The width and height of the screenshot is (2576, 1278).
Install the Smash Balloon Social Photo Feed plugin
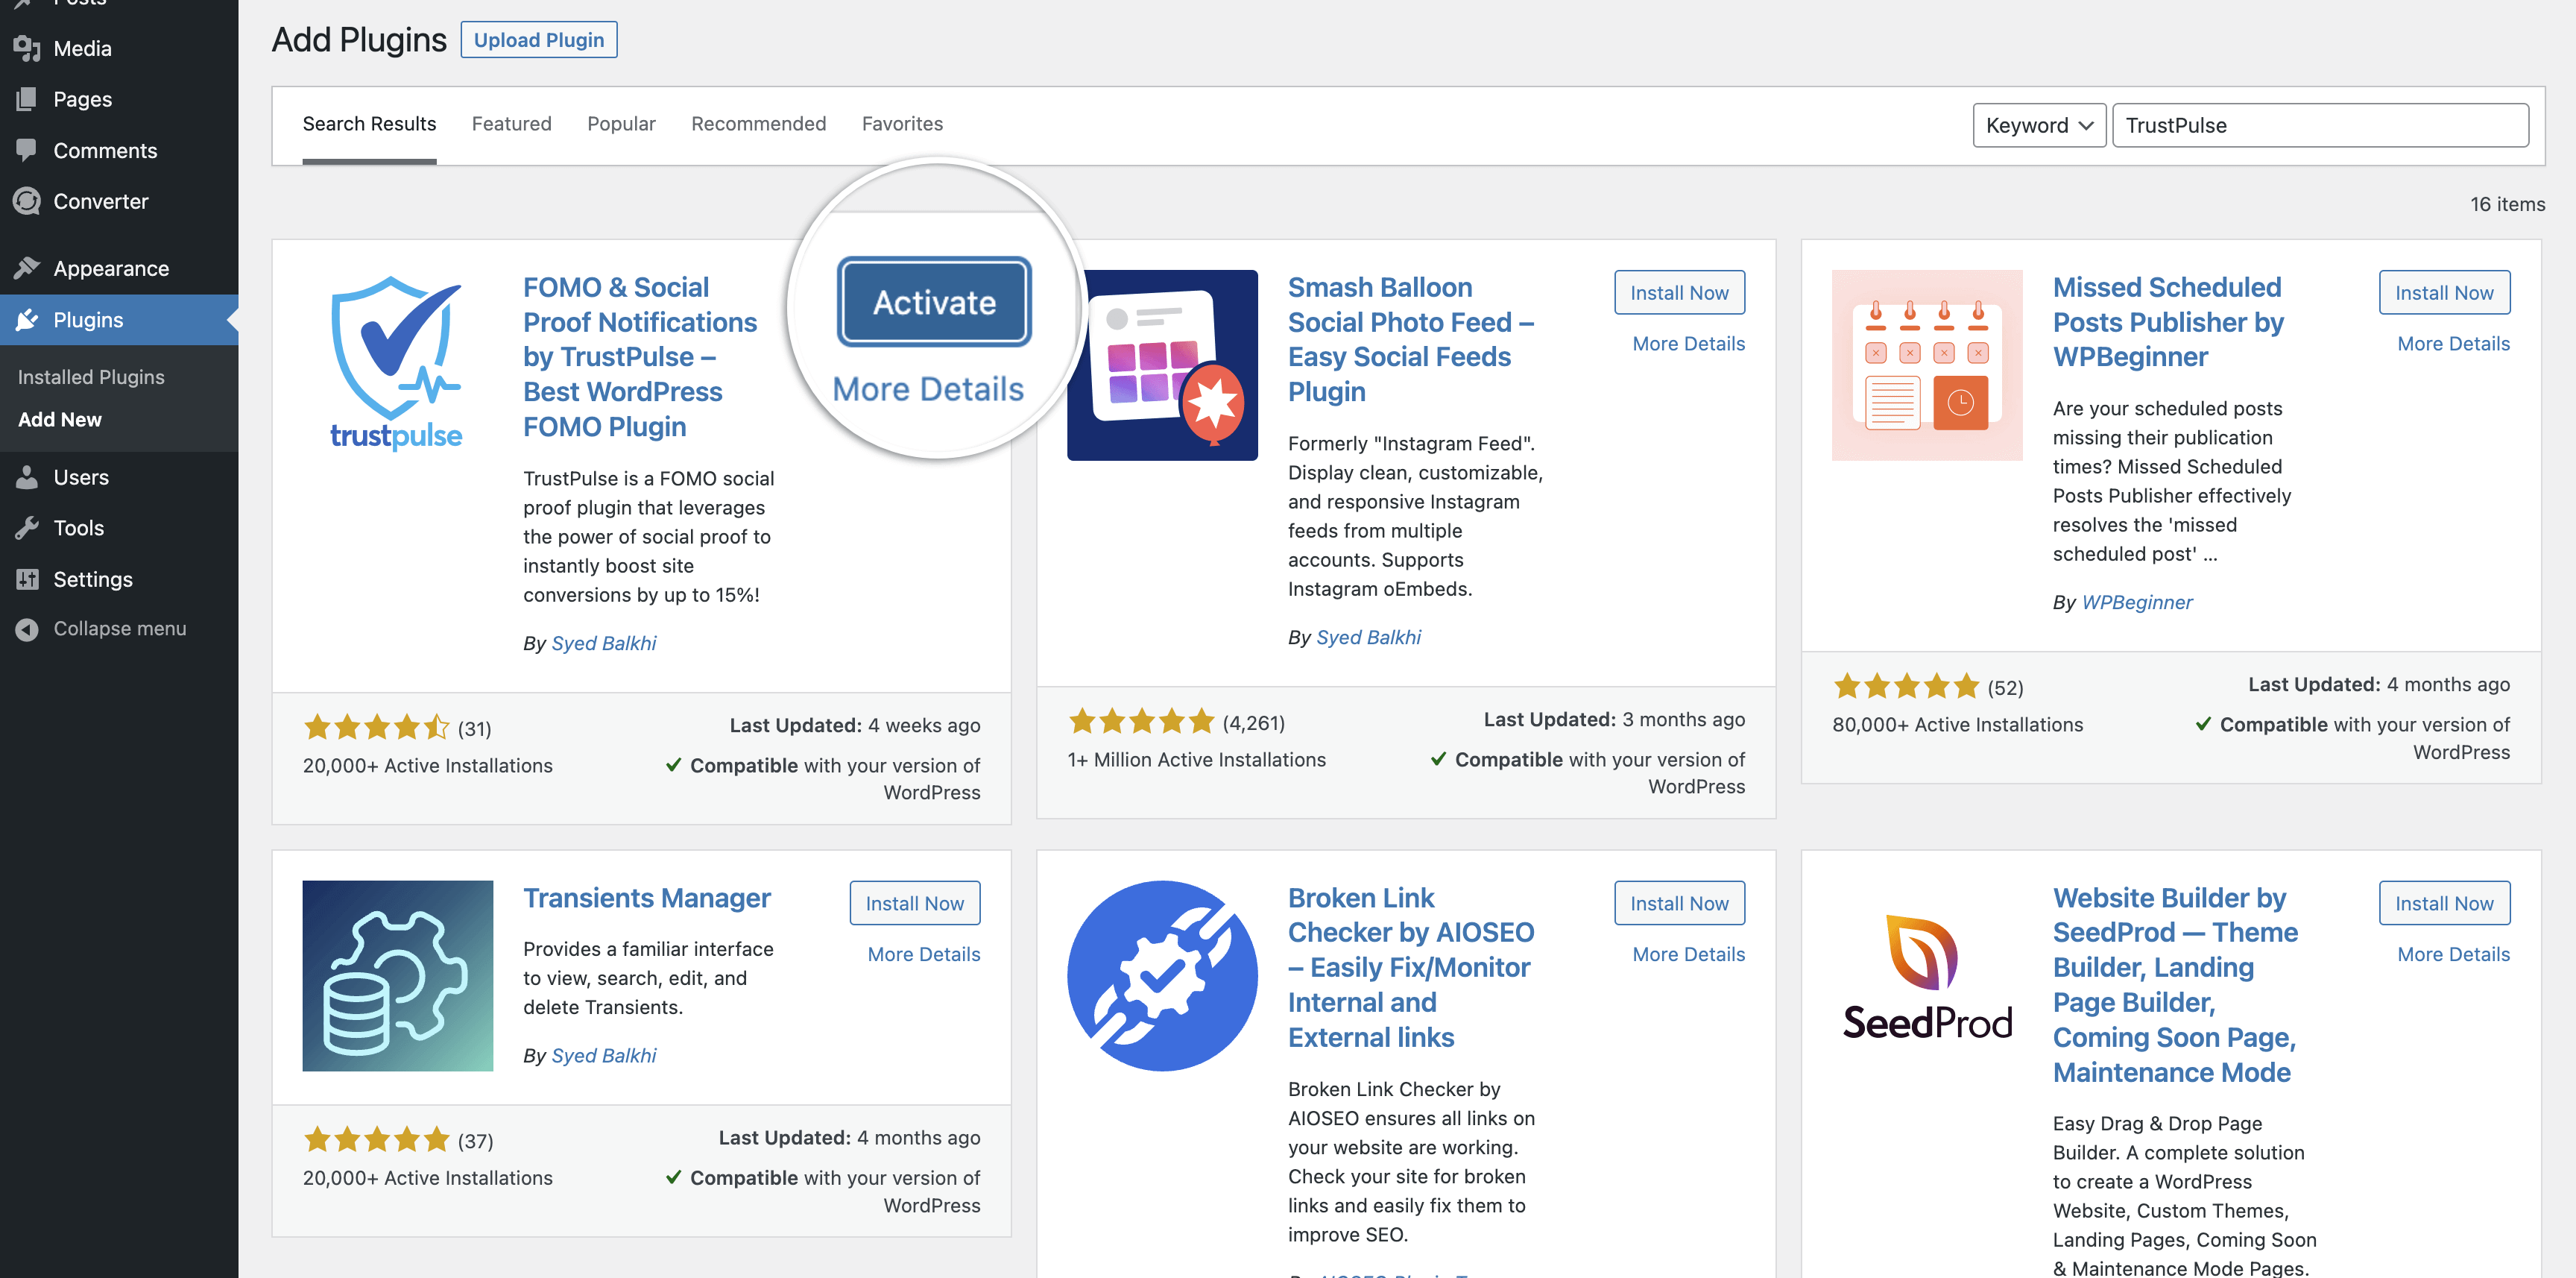pyautogui.click(x=1679, y=292)
